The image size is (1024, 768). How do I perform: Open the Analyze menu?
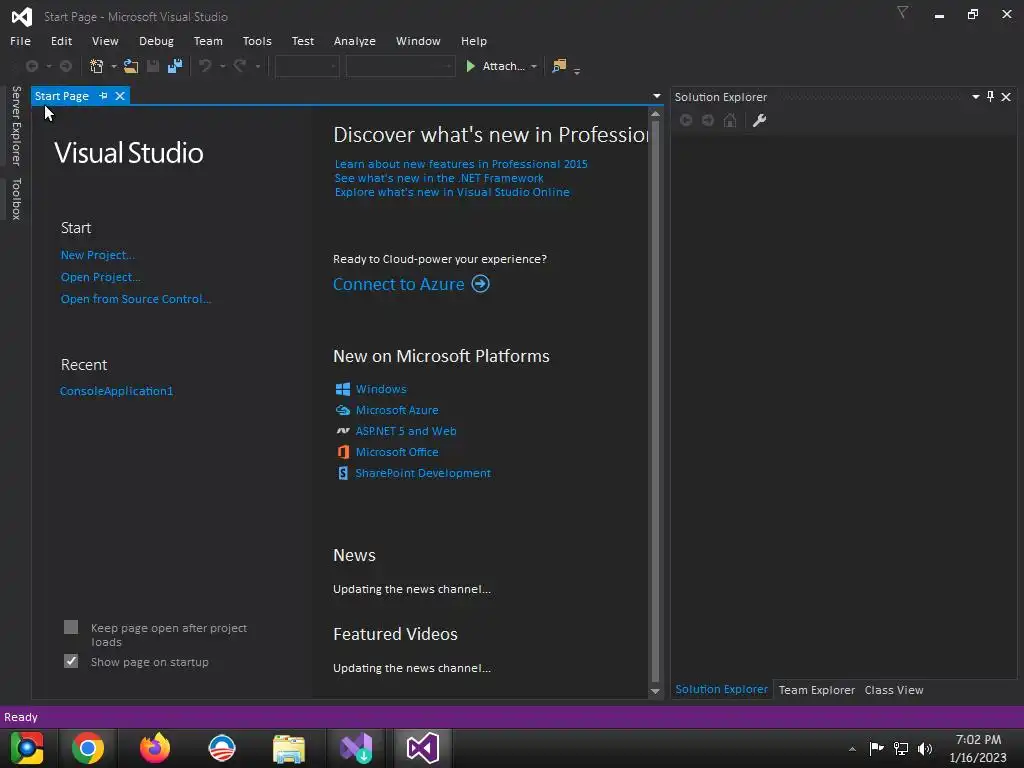point(355,41)
